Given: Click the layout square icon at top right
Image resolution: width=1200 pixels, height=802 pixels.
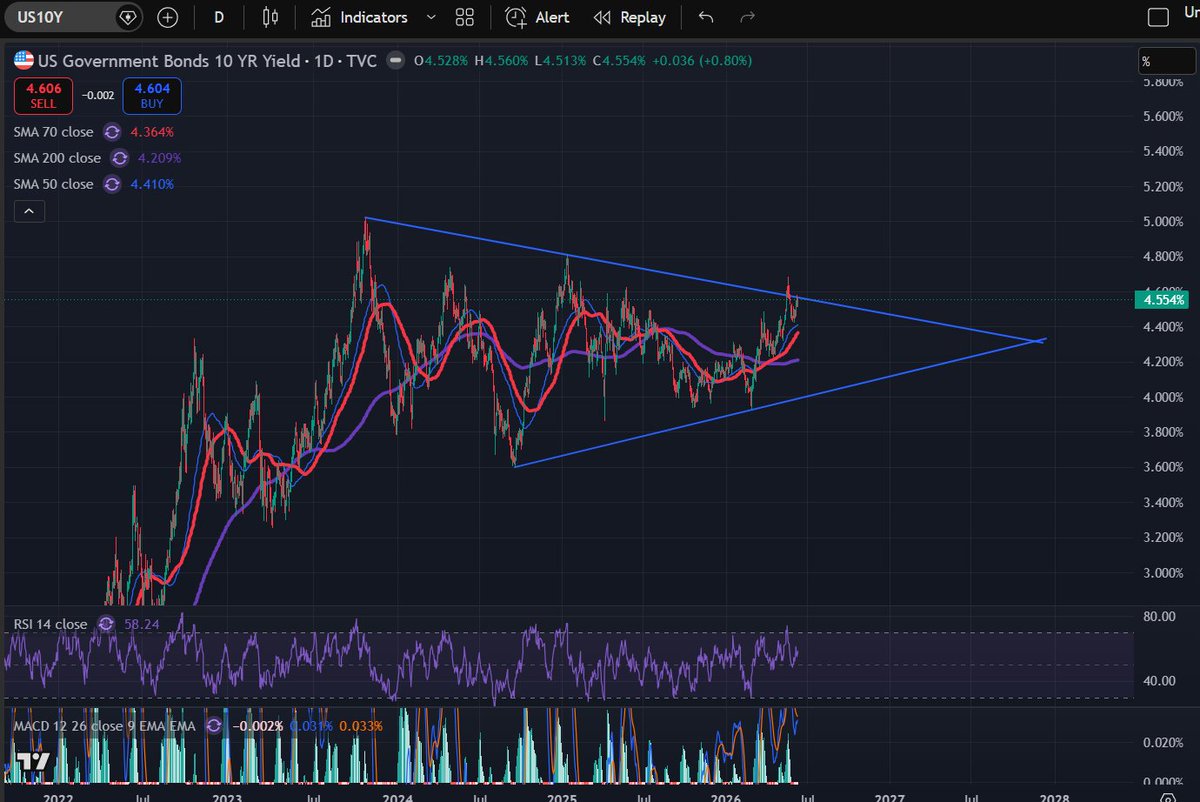Looking at the screenshot, I should [1158, 17].
